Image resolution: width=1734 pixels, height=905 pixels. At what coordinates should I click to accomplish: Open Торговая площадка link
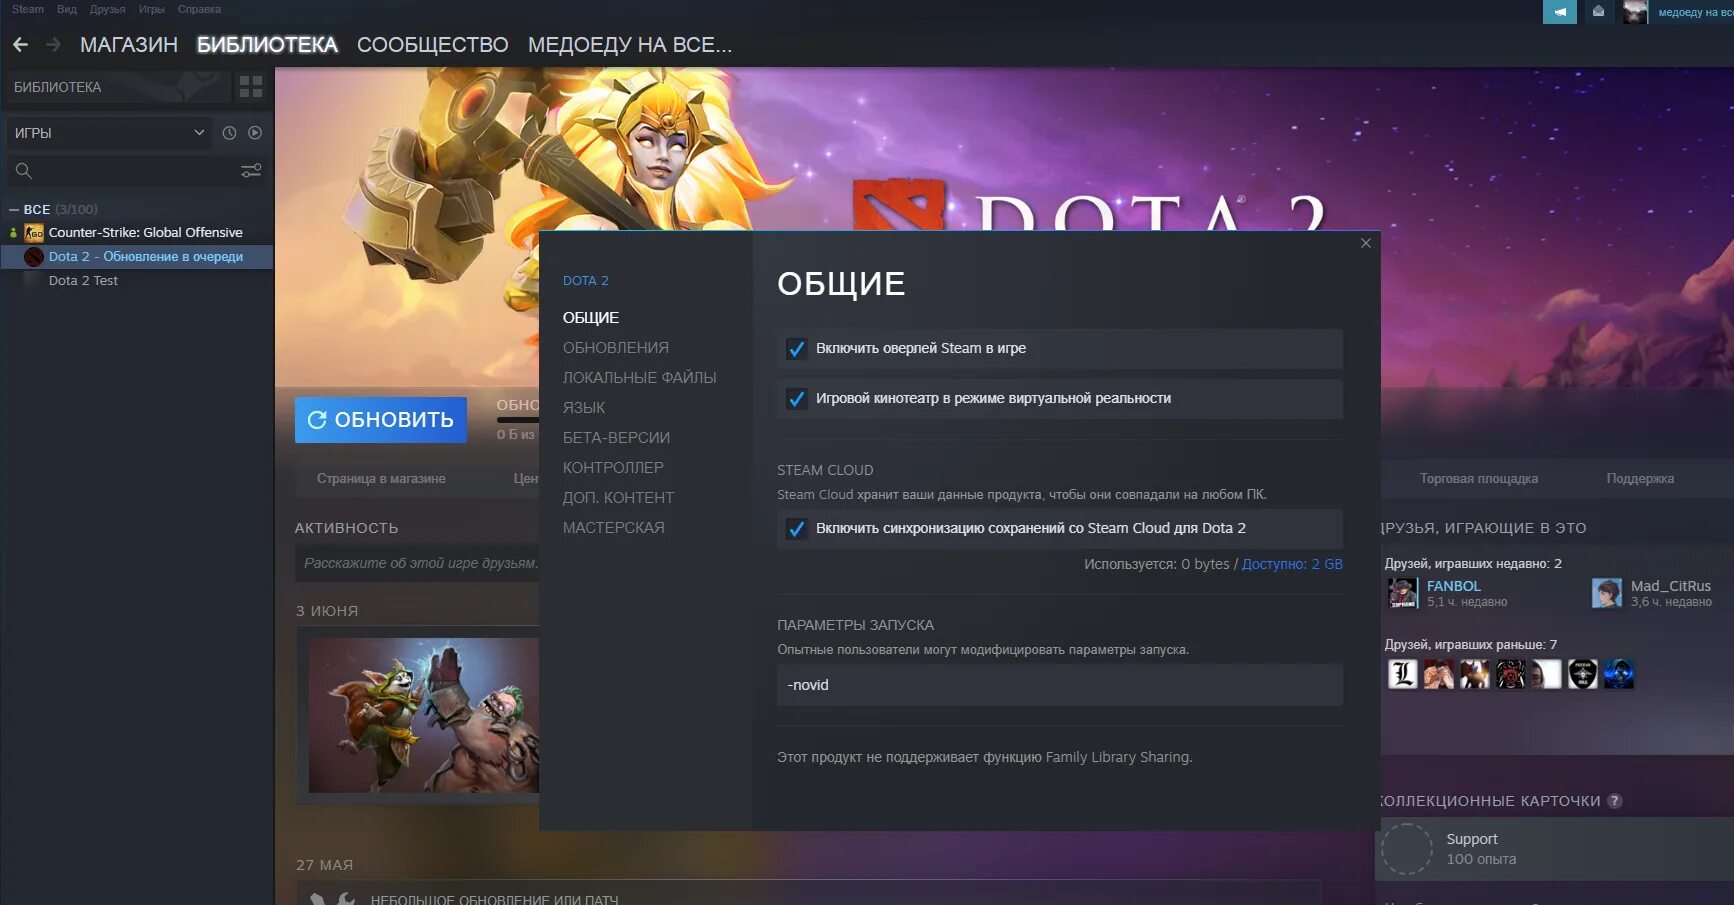(1479, 479)
